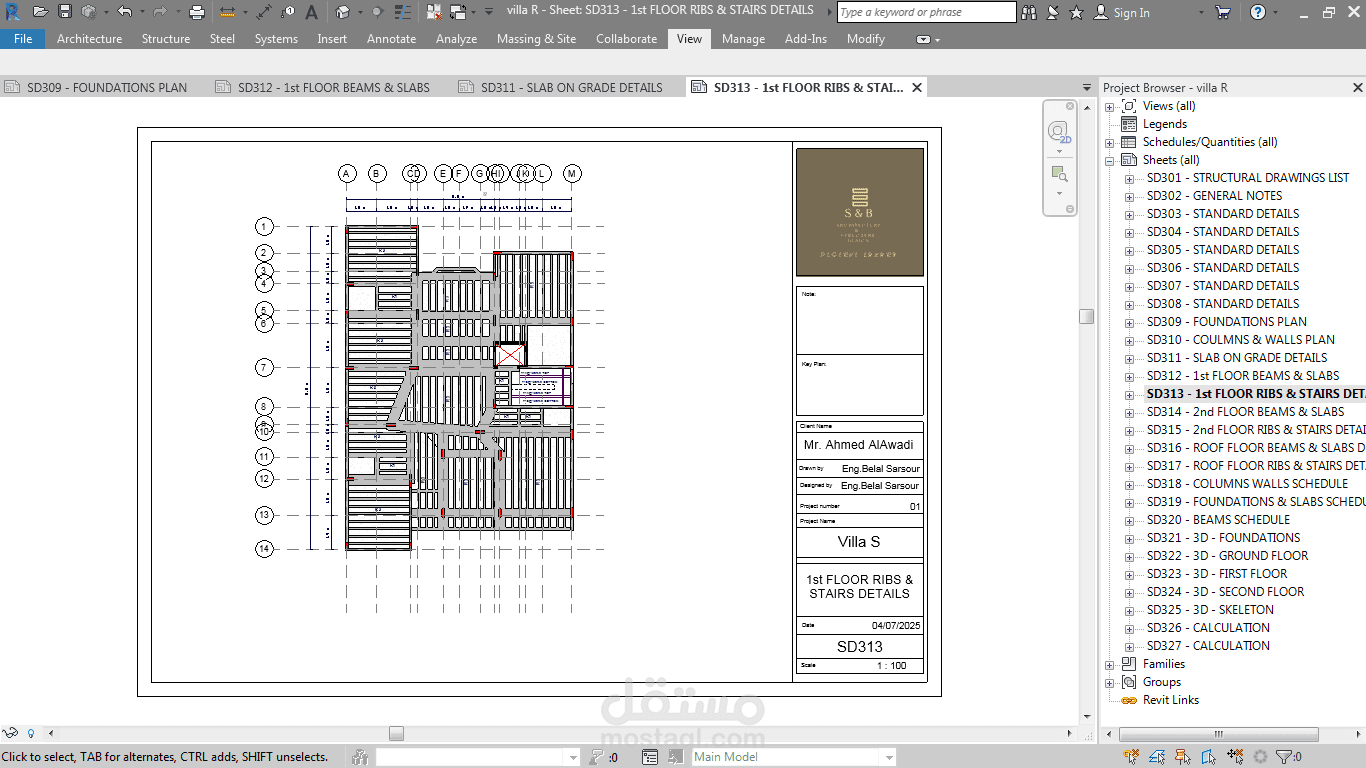1366x768 pixels.
Task: Open the Annotate ribbon tab
Action: tap(391, 39)
